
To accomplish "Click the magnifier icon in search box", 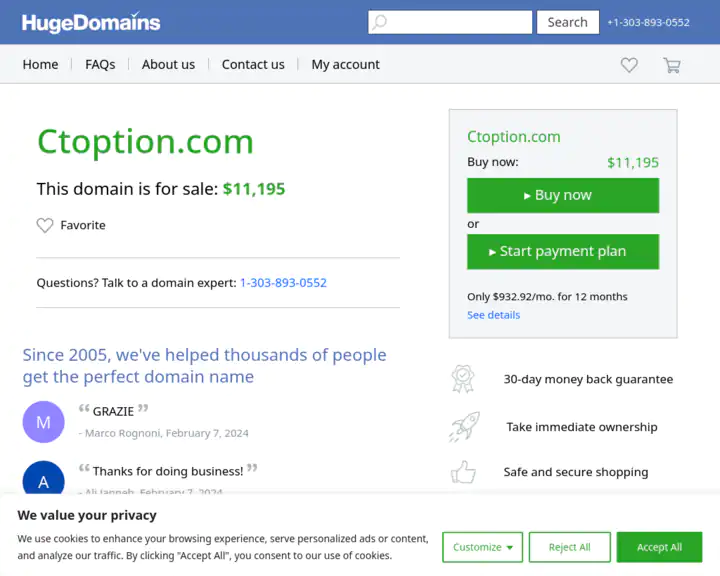I will point(380,22).
